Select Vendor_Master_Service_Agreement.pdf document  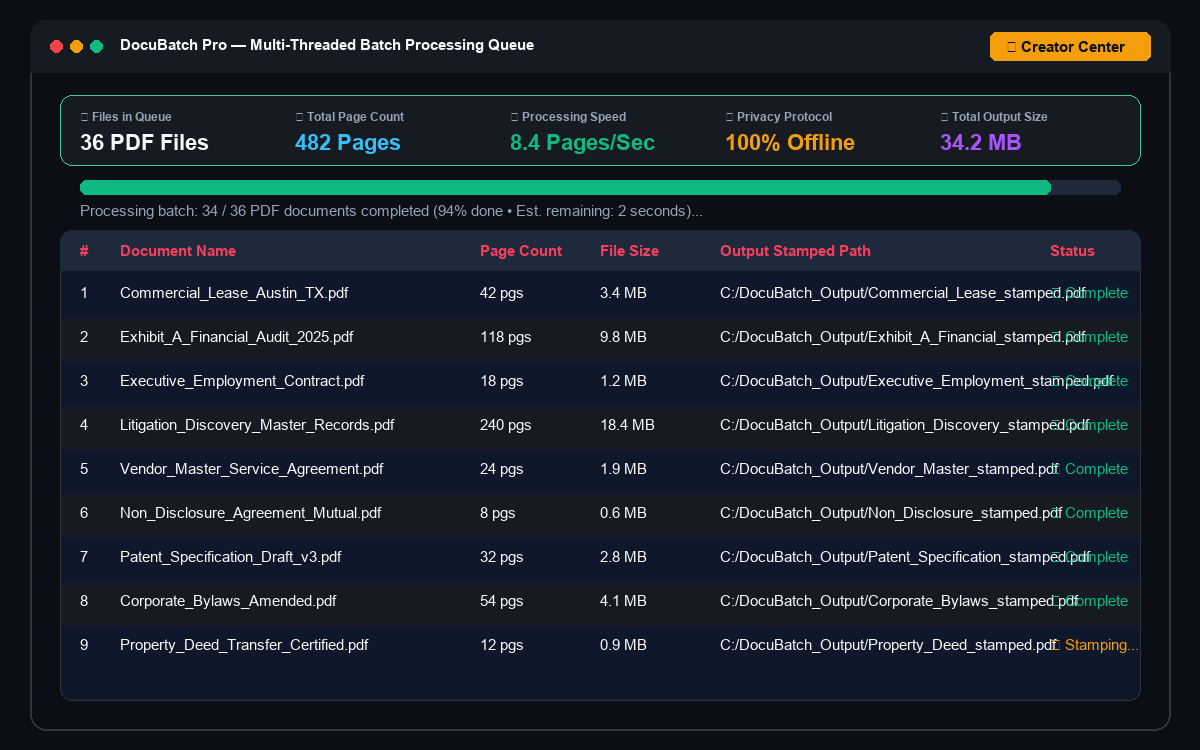pyautogui.click(x=251, y=469)
